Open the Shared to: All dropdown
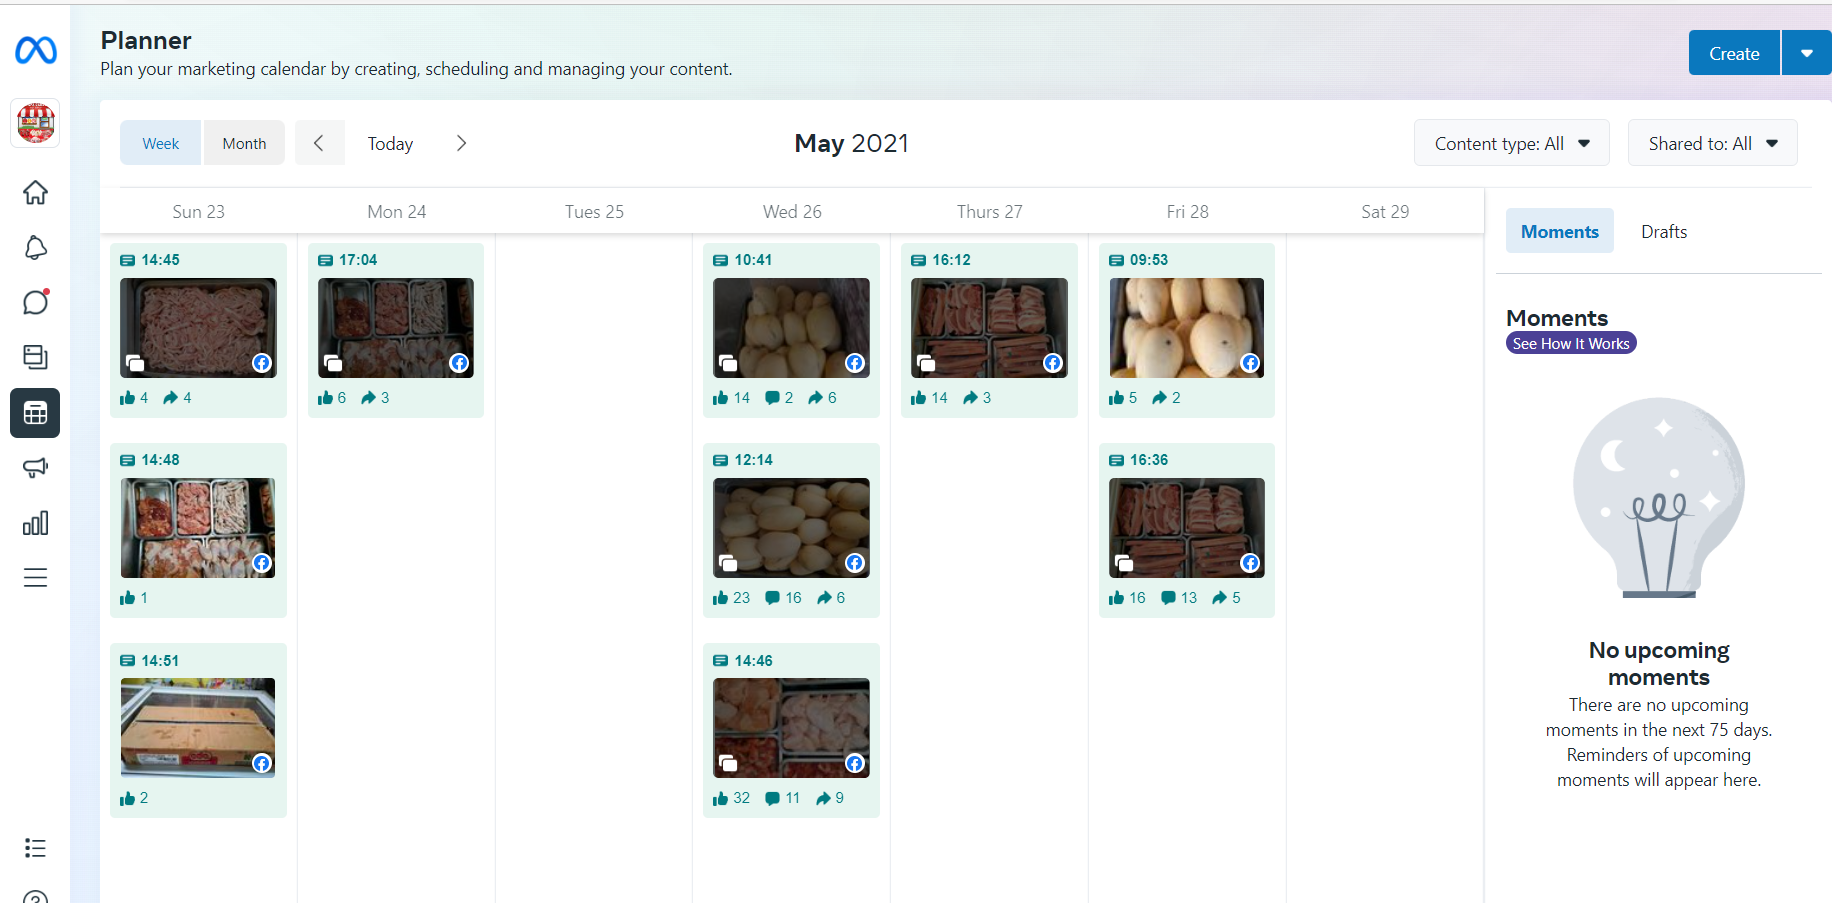Image resolution: width=1832 pixels, height=903 pixels. tap(1712, 143)
